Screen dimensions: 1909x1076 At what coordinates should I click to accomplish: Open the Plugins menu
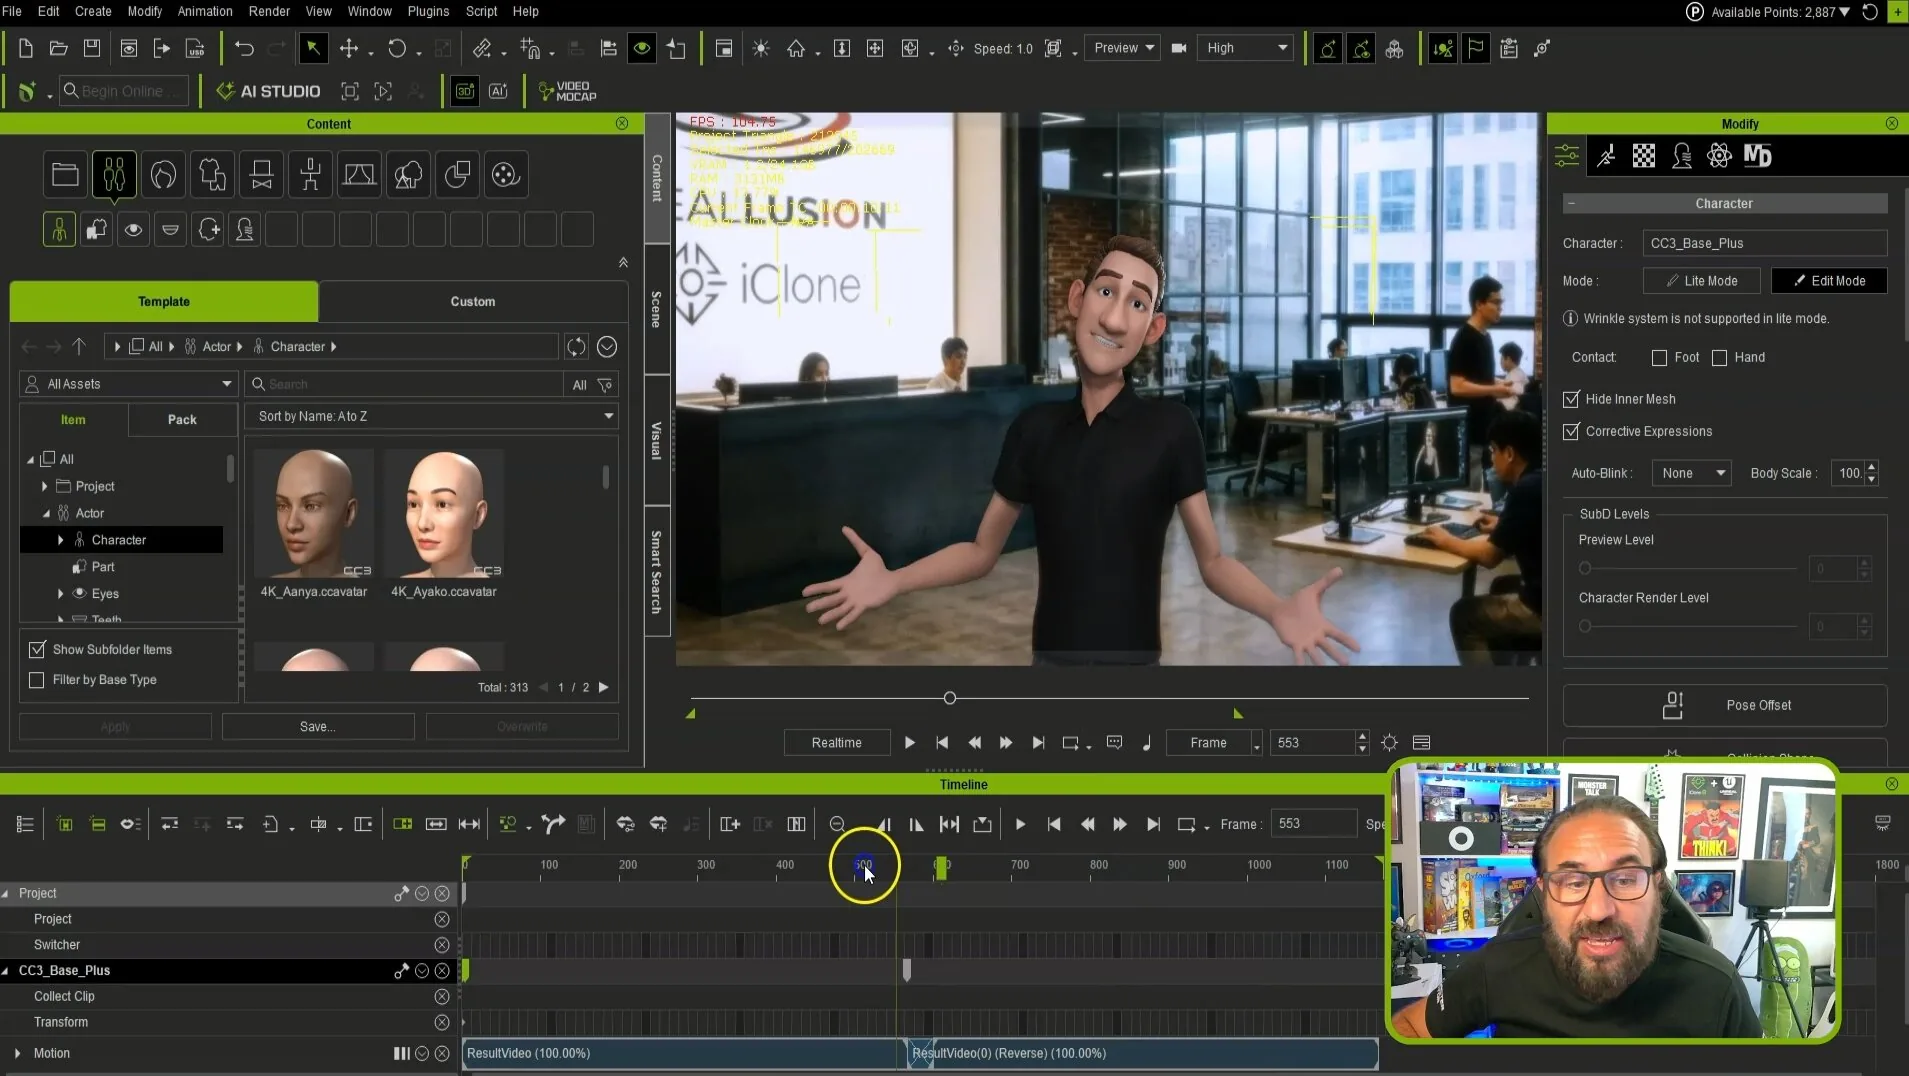[428, 11]
